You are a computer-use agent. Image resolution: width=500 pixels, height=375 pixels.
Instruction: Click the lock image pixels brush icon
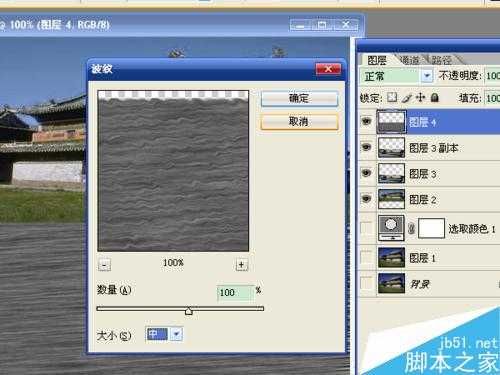click(x=407, y=98)
